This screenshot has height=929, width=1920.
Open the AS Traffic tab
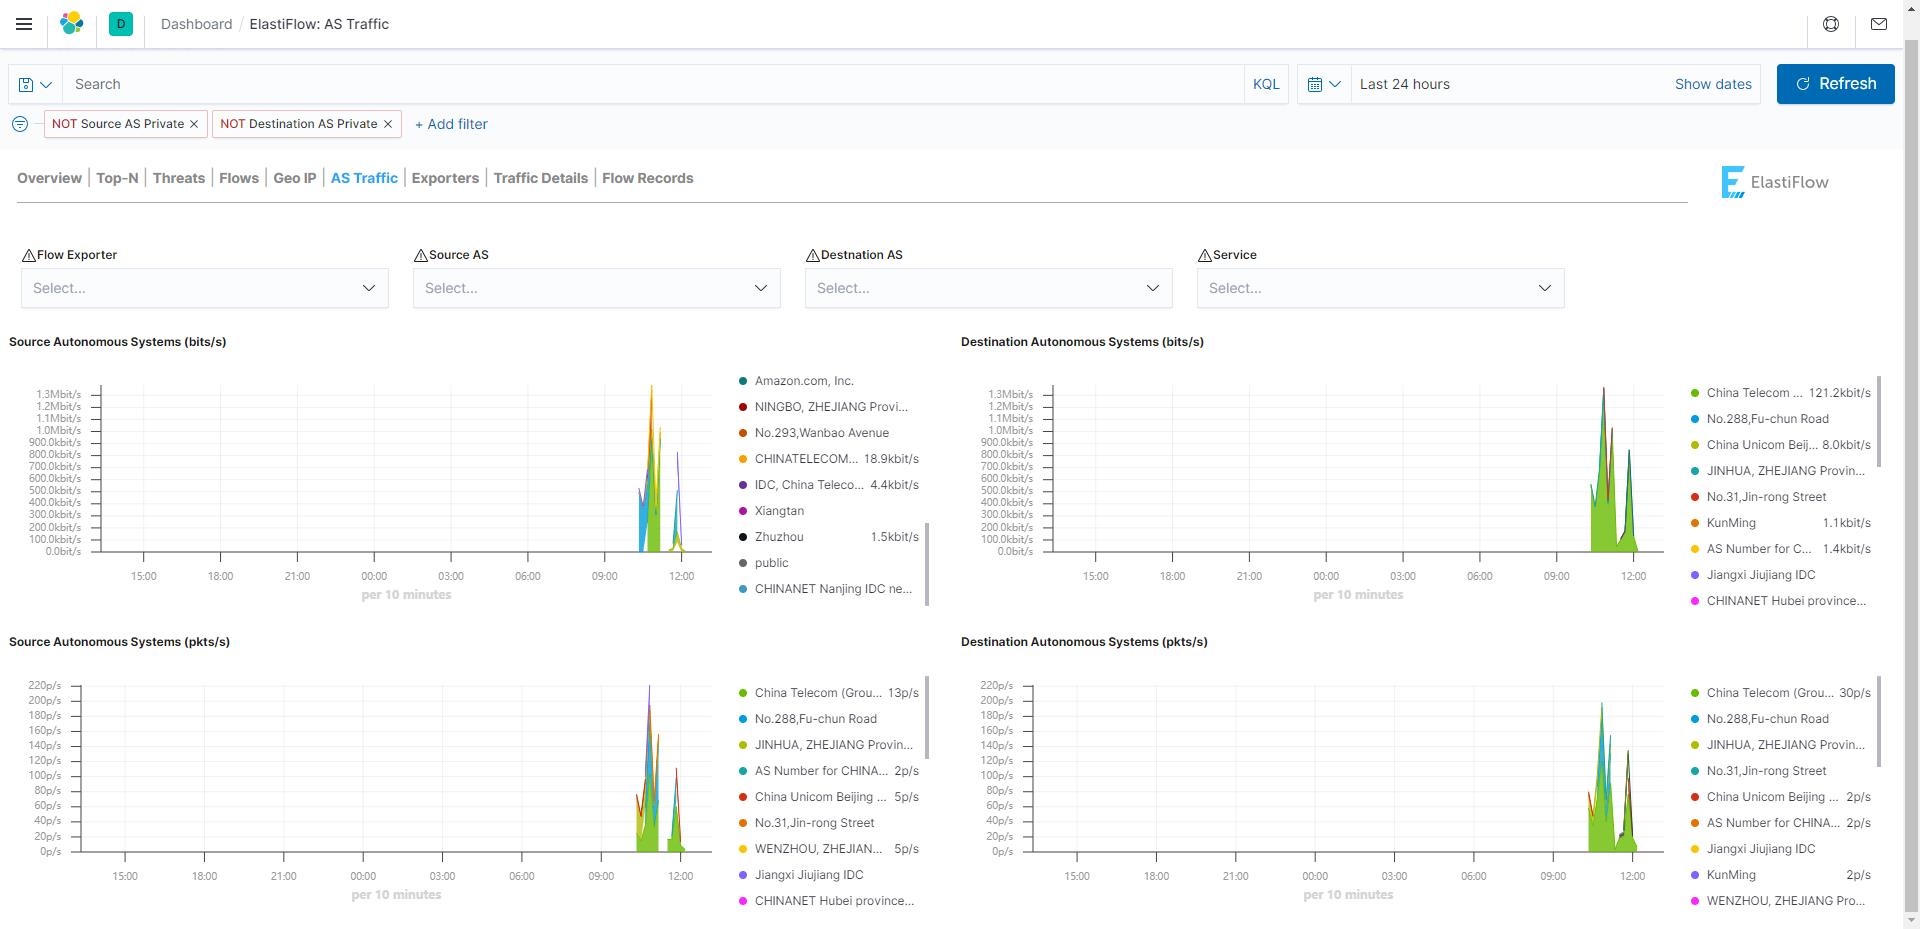coord(364,178)
